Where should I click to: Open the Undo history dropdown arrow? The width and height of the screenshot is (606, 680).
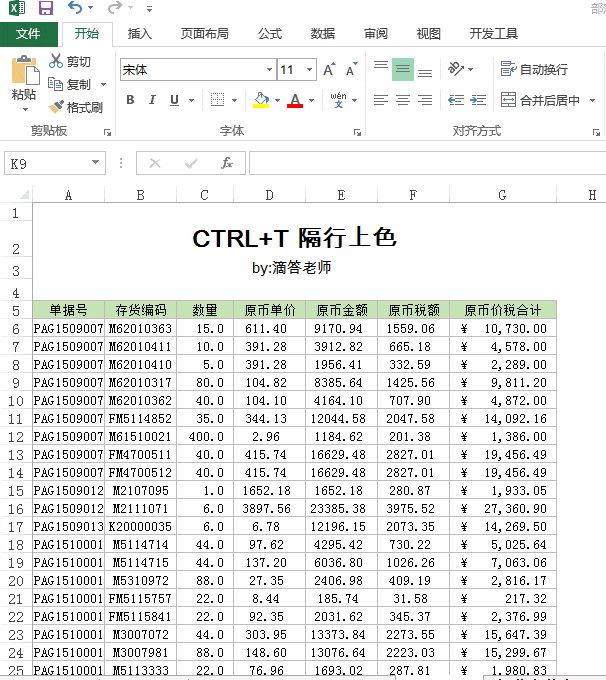[x=91, y=8]
